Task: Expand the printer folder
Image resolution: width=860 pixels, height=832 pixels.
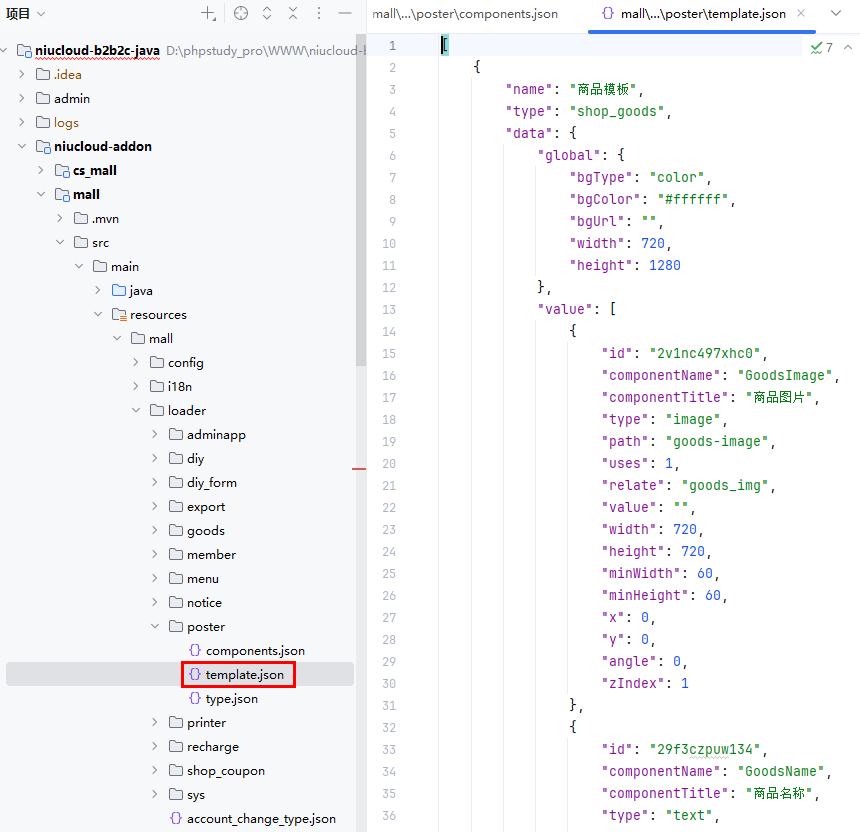Action: pyautogui.click(x=155, y=723)
